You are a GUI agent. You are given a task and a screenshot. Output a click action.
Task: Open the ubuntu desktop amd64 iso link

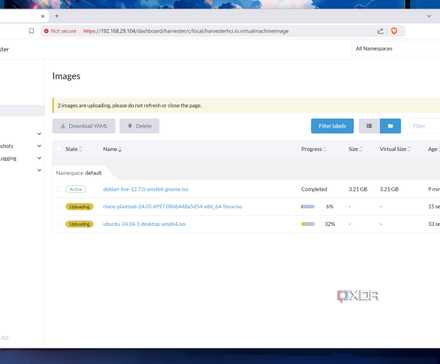click(144, 224)
